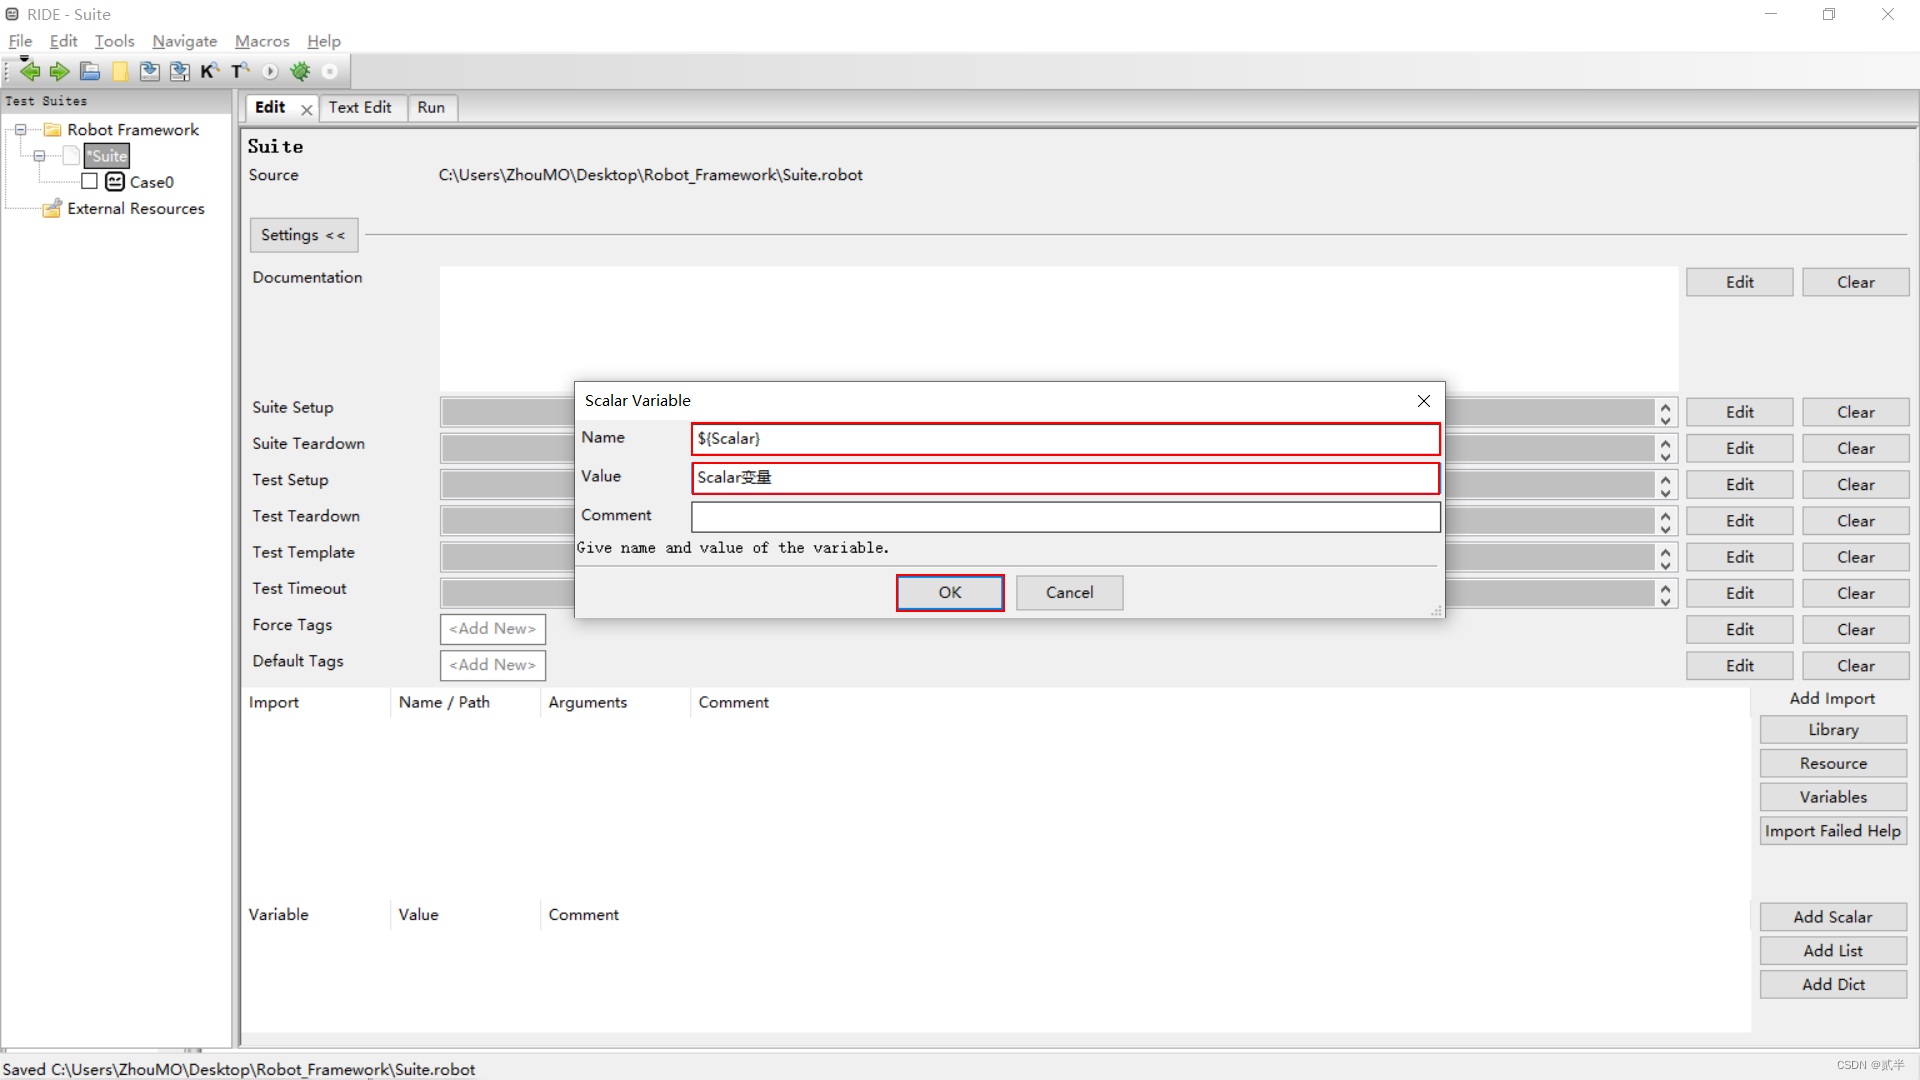
Task: Tick the Case0 test checkbox
Action: click(90, 181)
